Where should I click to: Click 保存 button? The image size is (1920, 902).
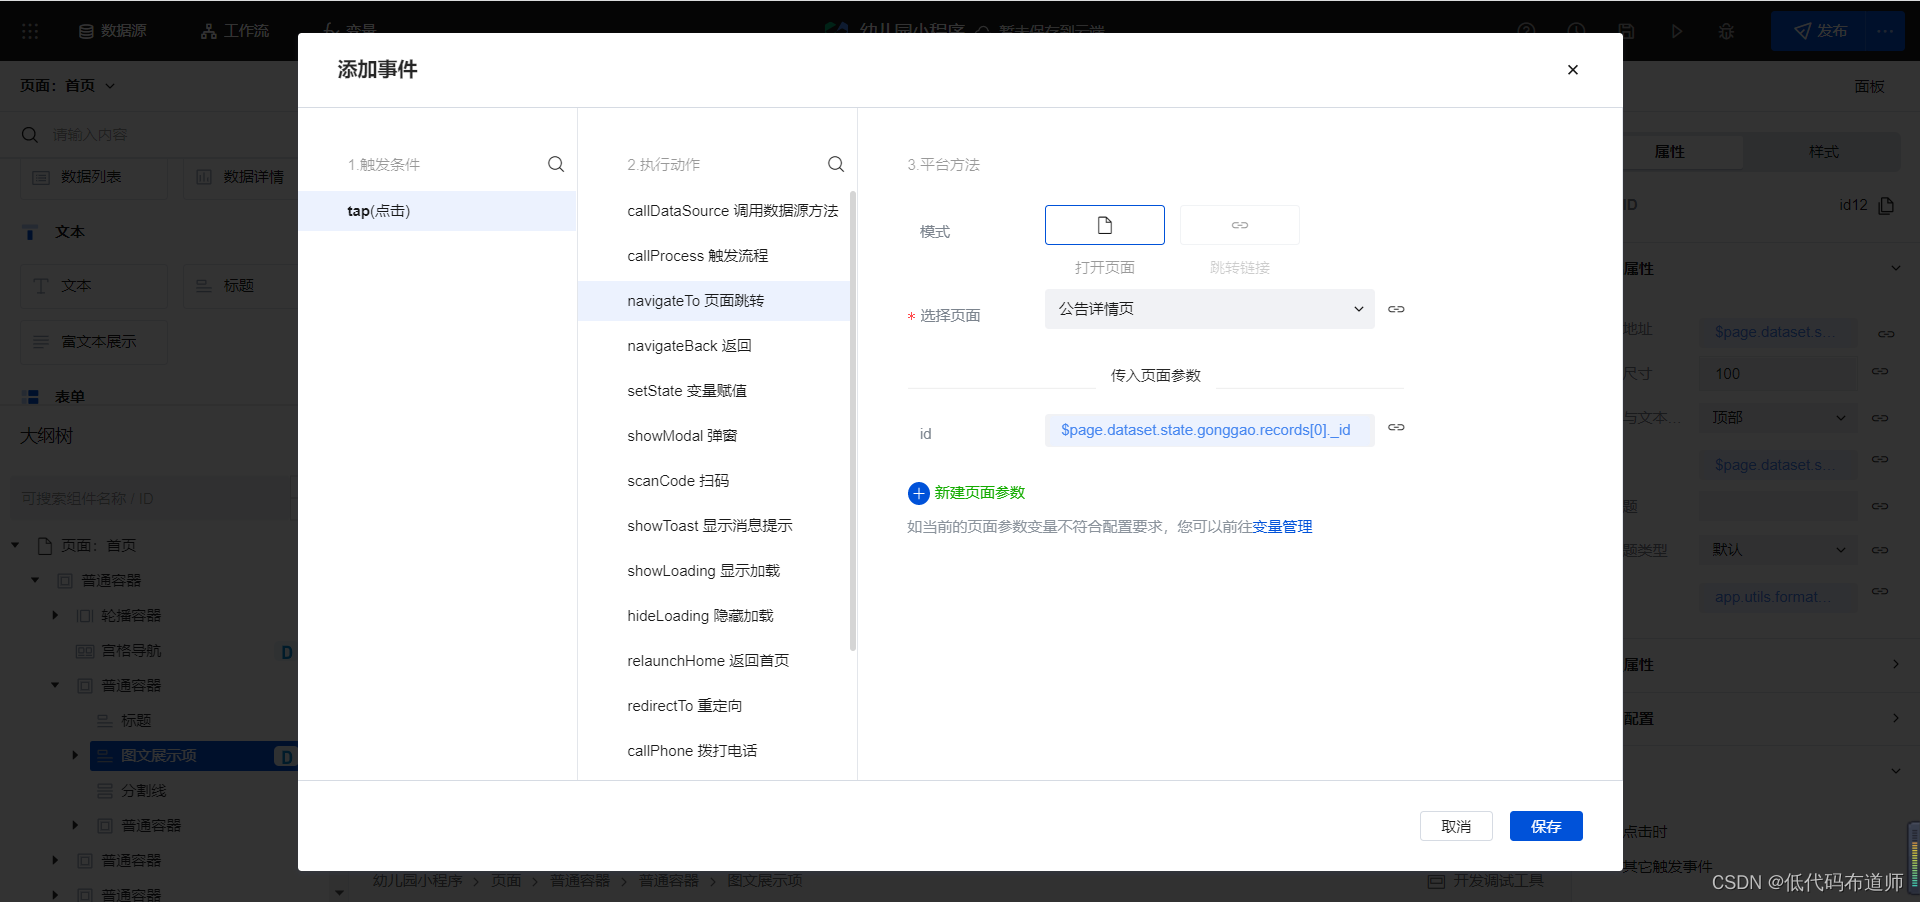tap(1546, 826)
